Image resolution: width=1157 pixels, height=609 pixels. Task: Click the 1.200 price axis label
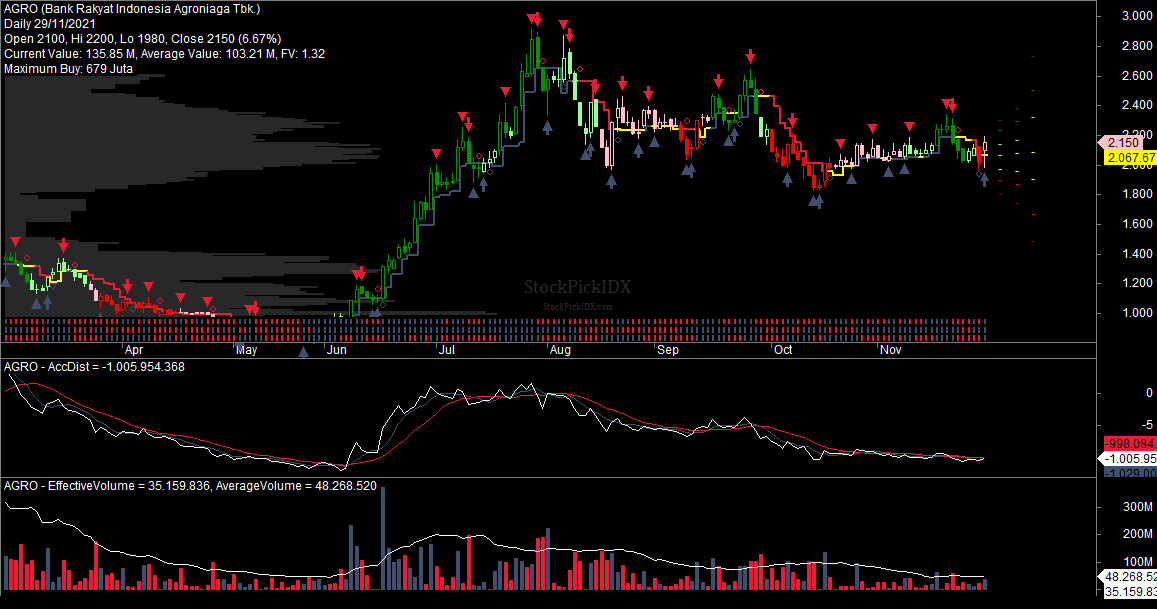[1137, 283]
